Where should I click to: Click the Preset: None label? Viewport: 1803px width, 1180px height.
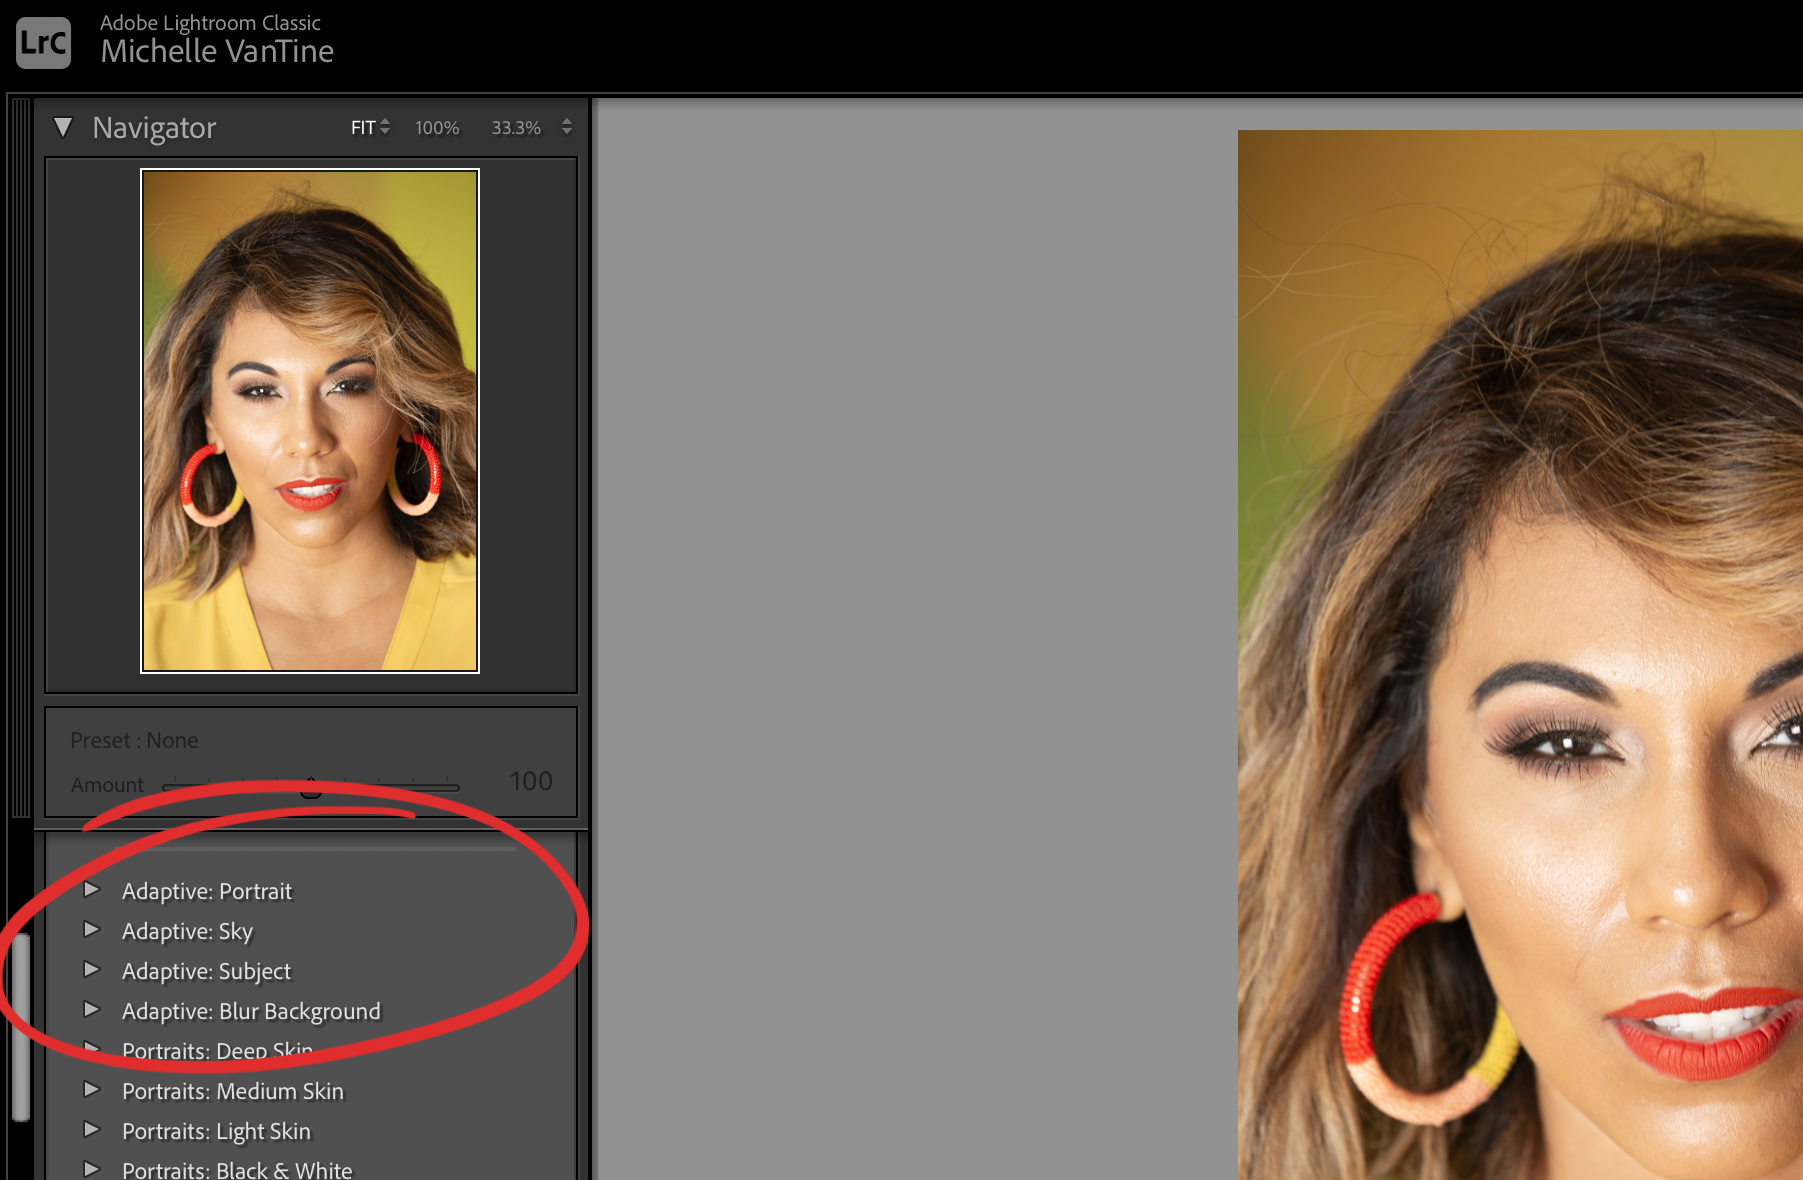(x=135, y=740)
